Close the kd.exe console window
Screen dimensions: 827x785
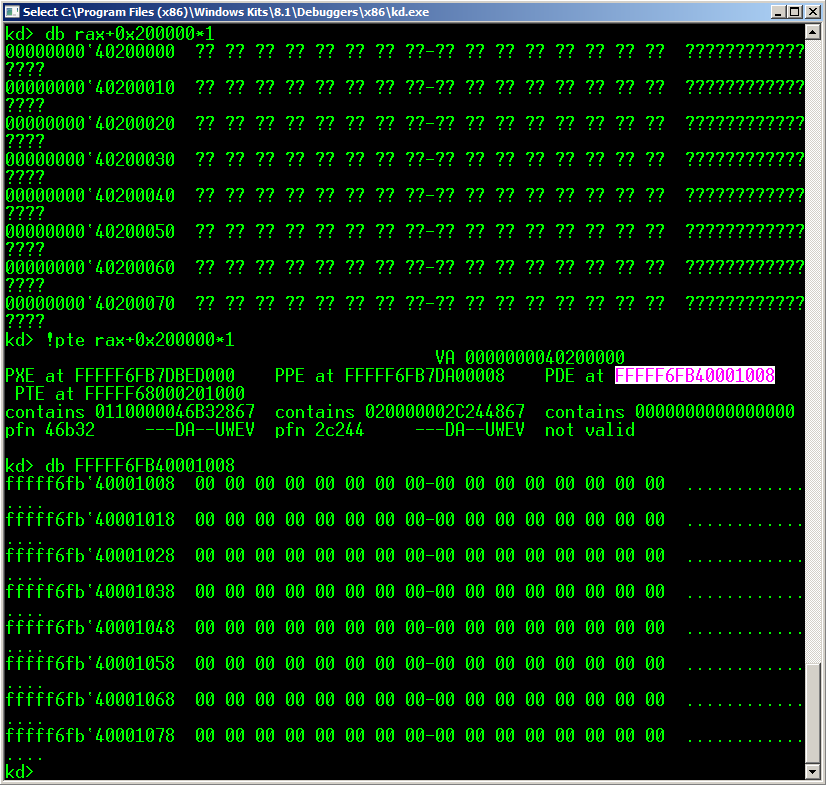(813, 12)
